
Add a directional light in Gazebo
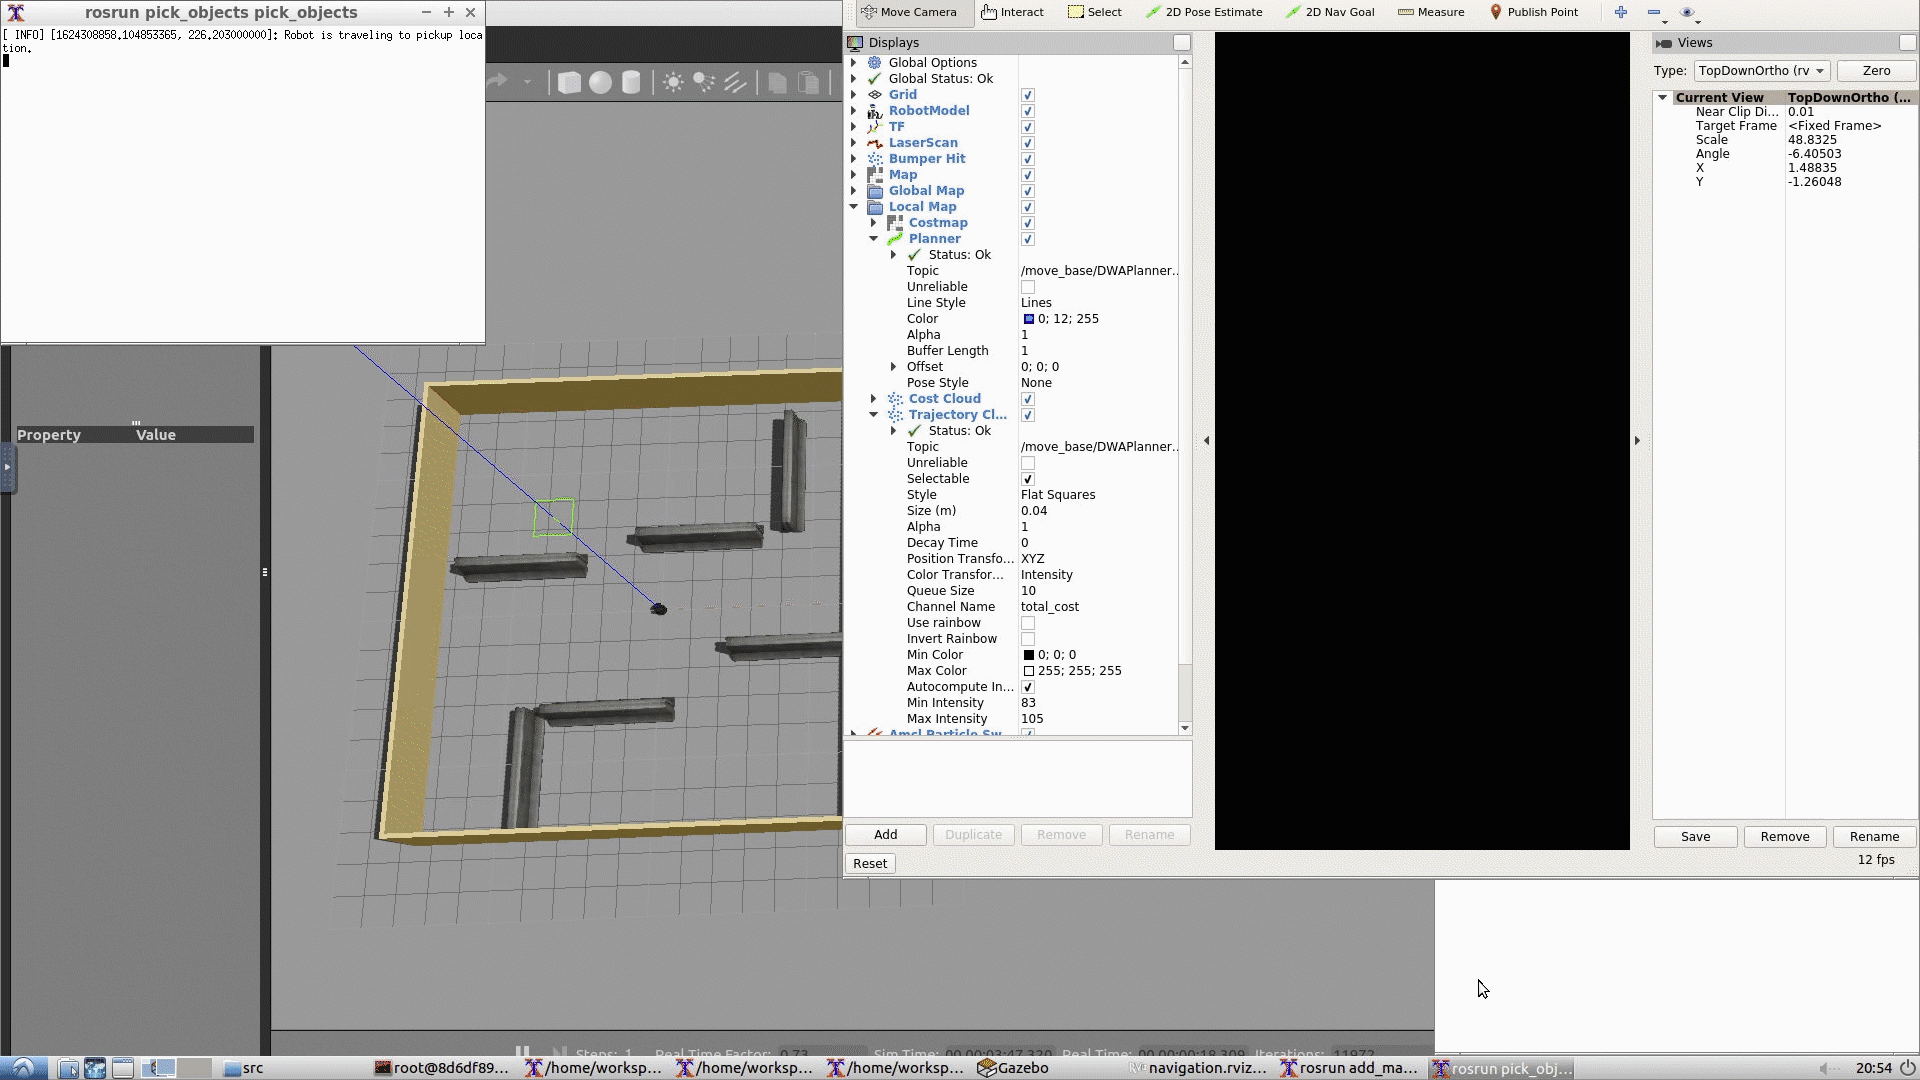[735, 83]
